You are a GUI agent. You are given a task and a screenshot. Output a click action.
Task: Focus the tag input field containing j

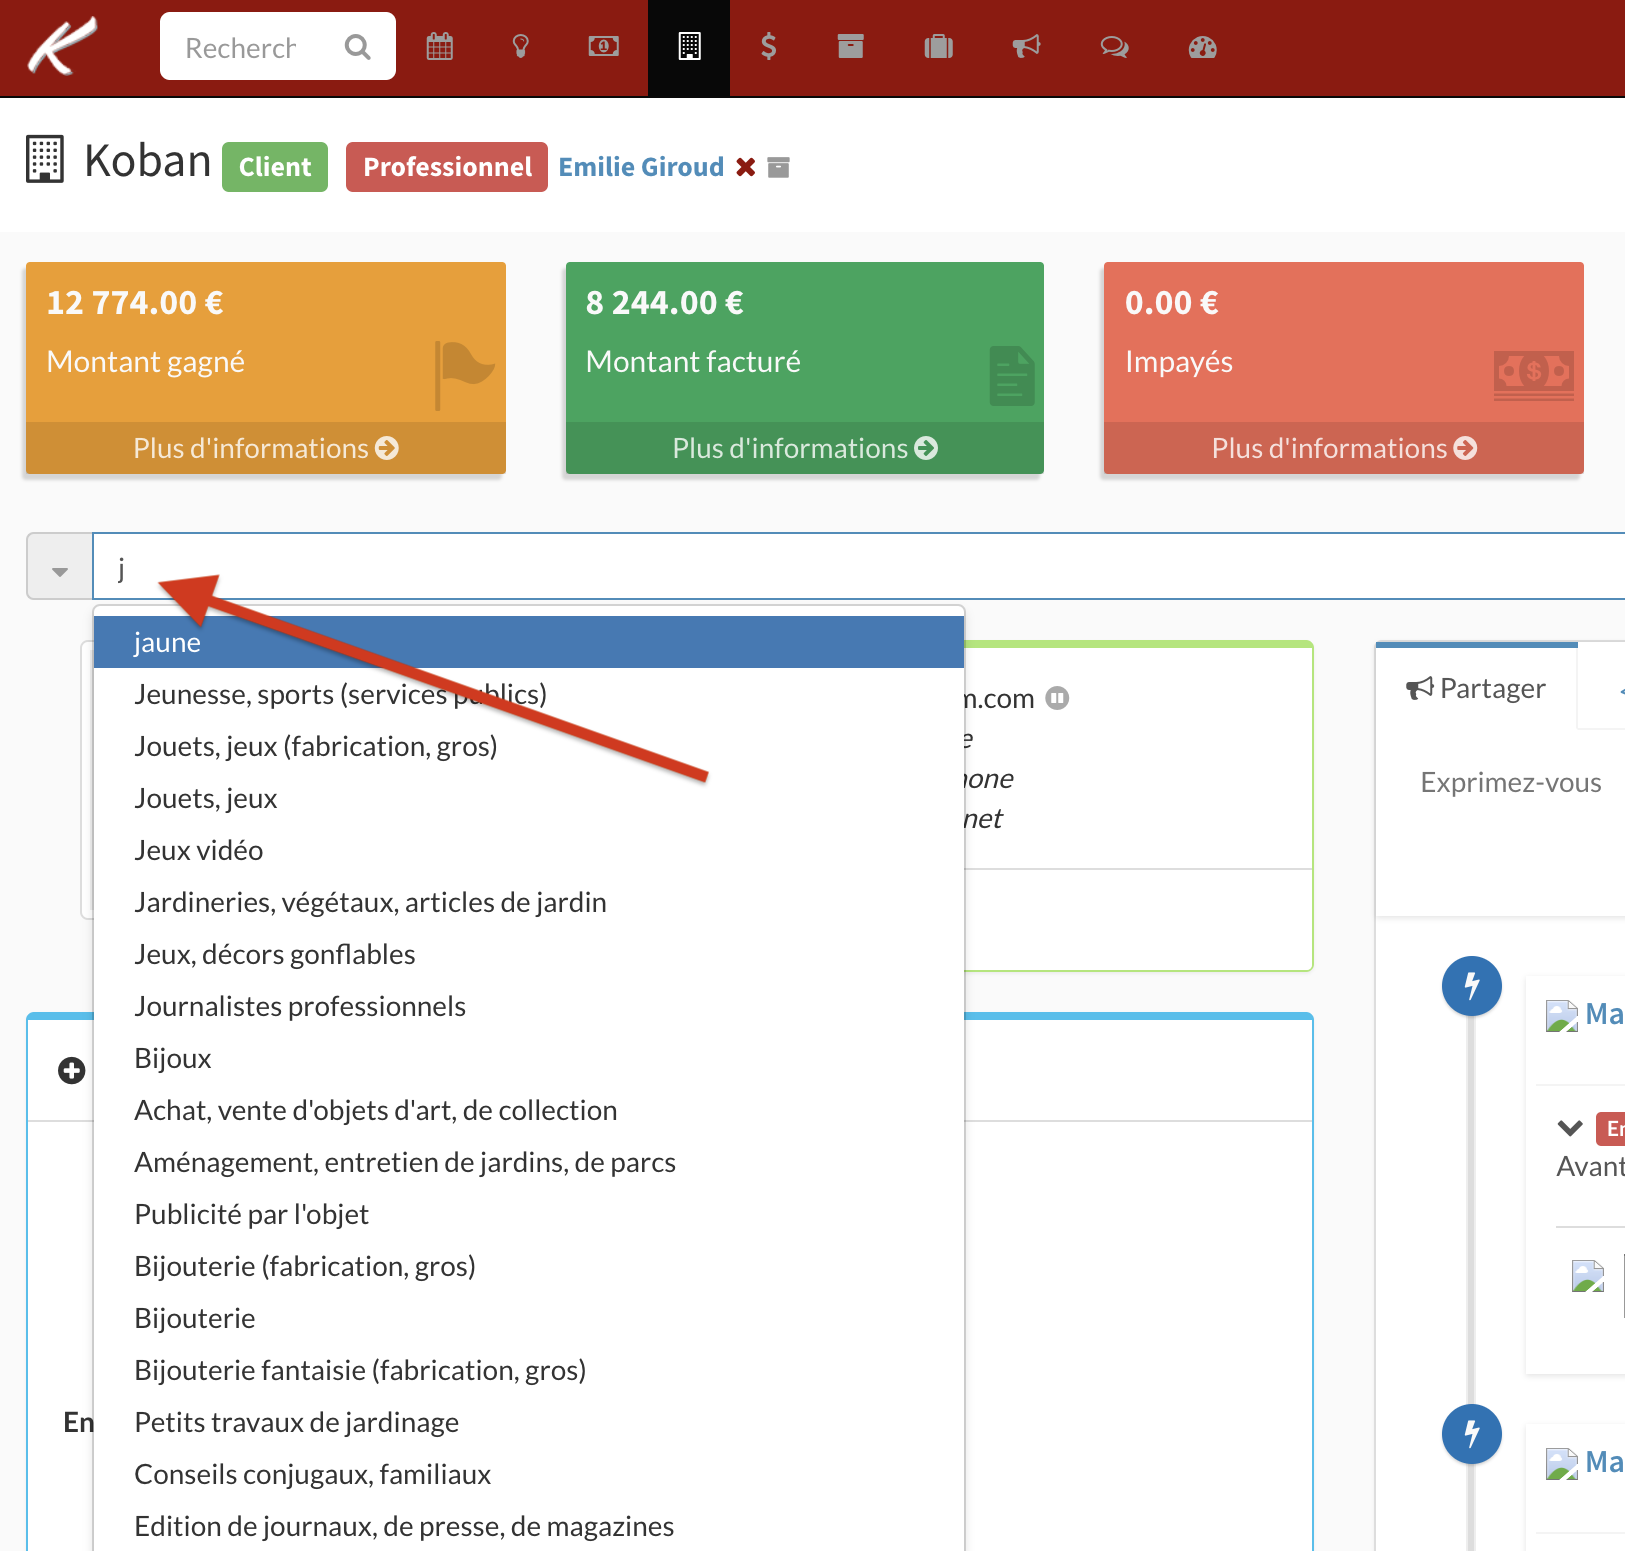pyautogui.click(x=858, y=567)
